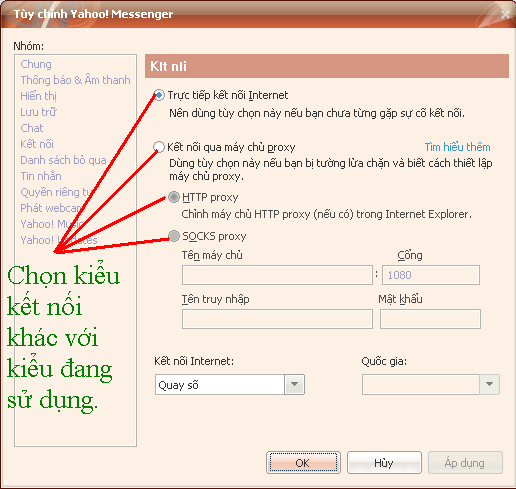
Task: Open the 'Chung' settings group
Action: [36, 64]
